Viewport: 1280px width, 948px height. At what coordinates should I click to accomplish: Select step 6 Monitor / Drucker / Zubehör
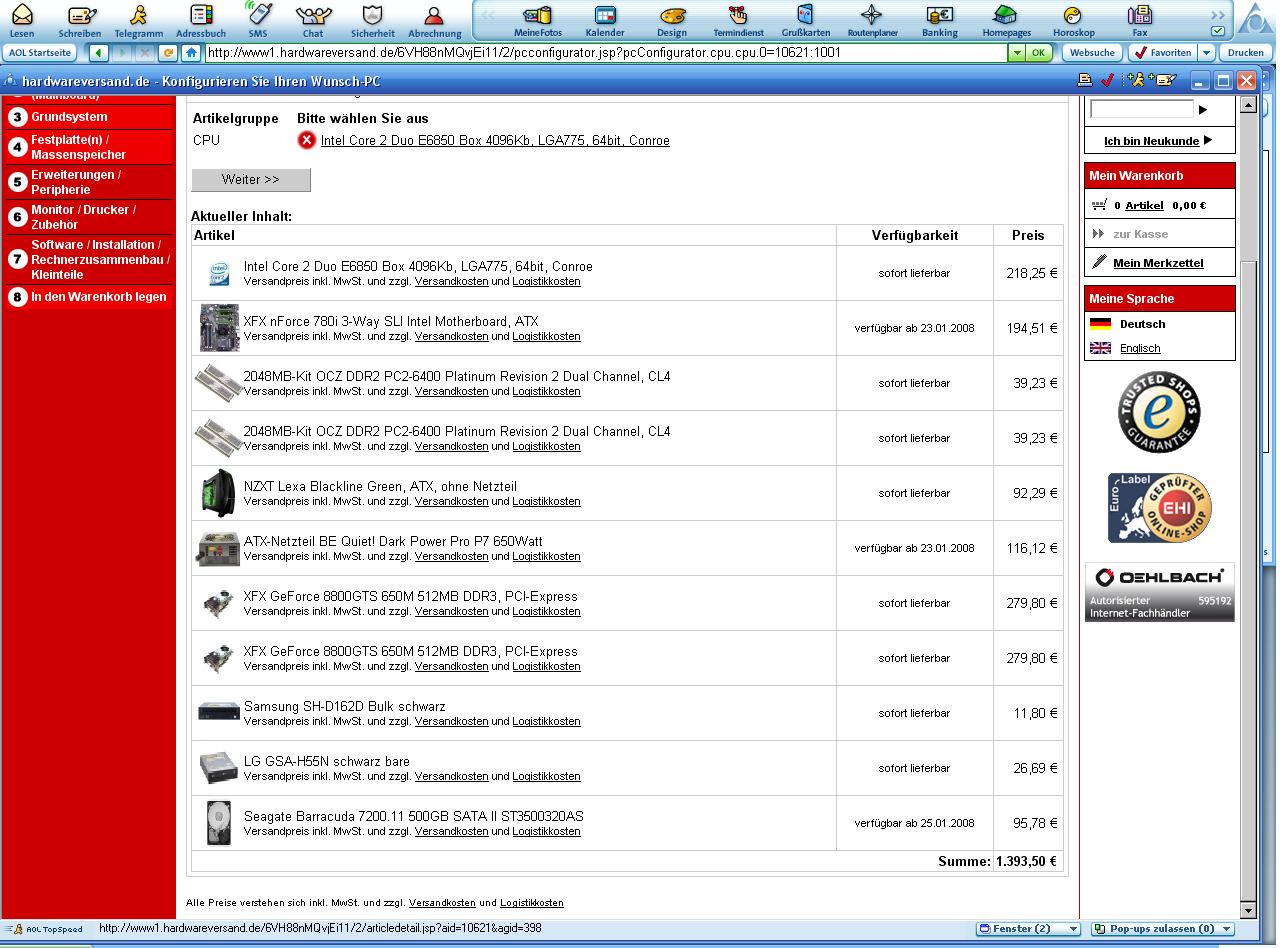coord(89,217)
